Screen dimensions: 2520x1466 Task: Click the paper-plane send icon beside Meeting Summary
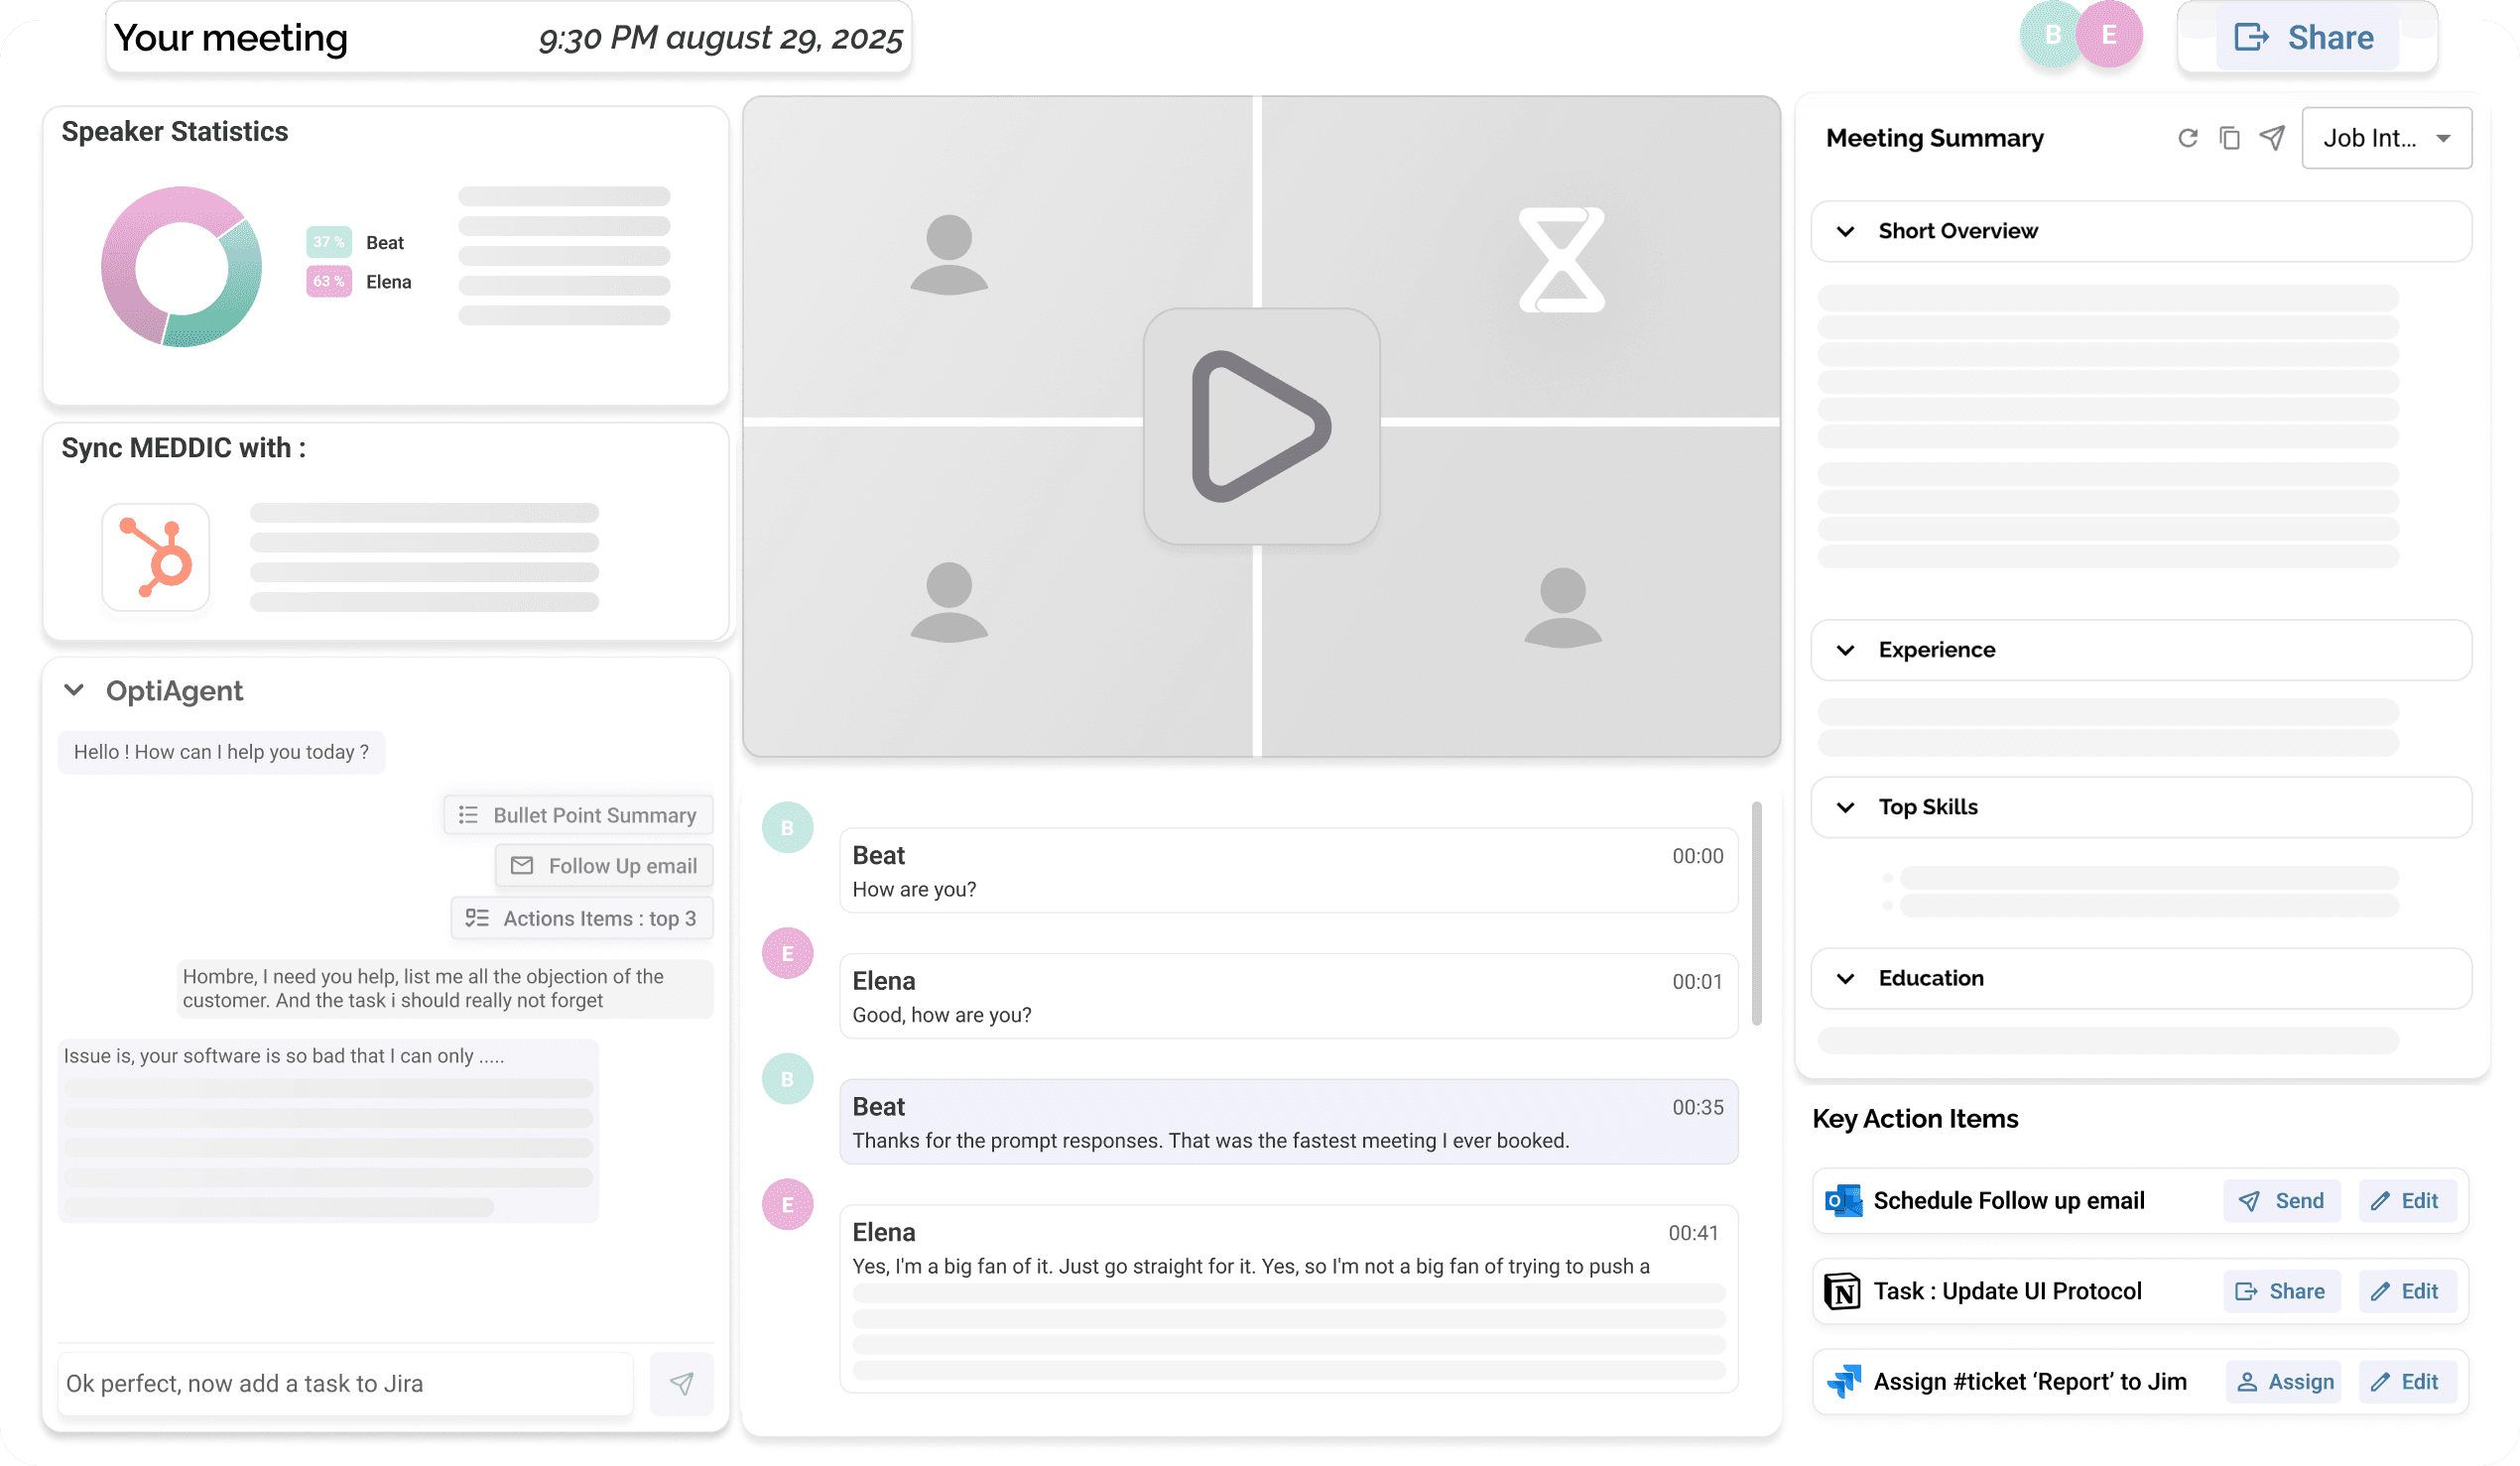2272,138
